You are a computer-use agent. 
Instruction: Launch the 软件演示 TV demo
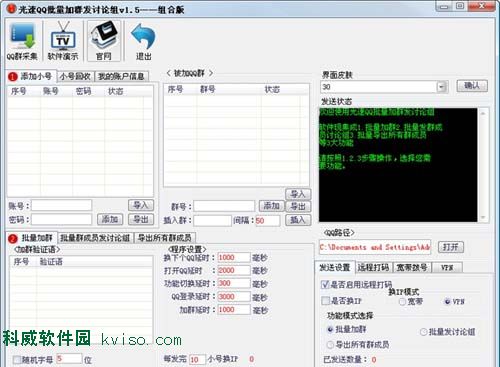point(63,41)
